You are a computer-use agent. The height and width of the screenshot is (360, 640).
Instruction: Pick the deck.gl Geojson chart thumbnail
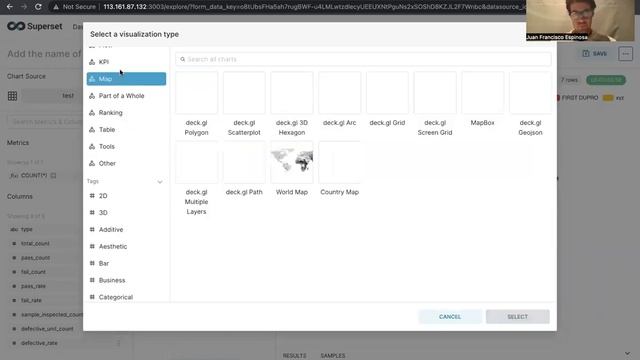tap(531, 93)
